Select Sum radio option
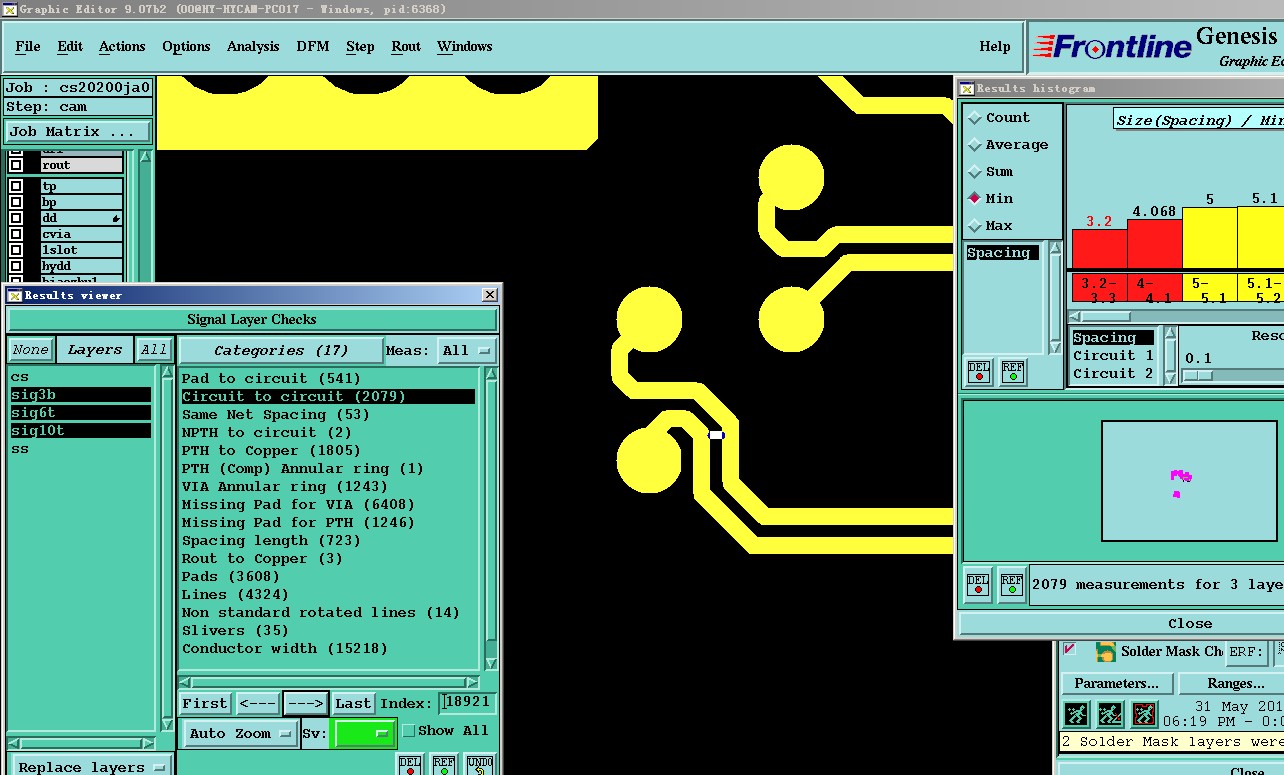This screenshot has width=1284, height=775. tap(975, 172)
